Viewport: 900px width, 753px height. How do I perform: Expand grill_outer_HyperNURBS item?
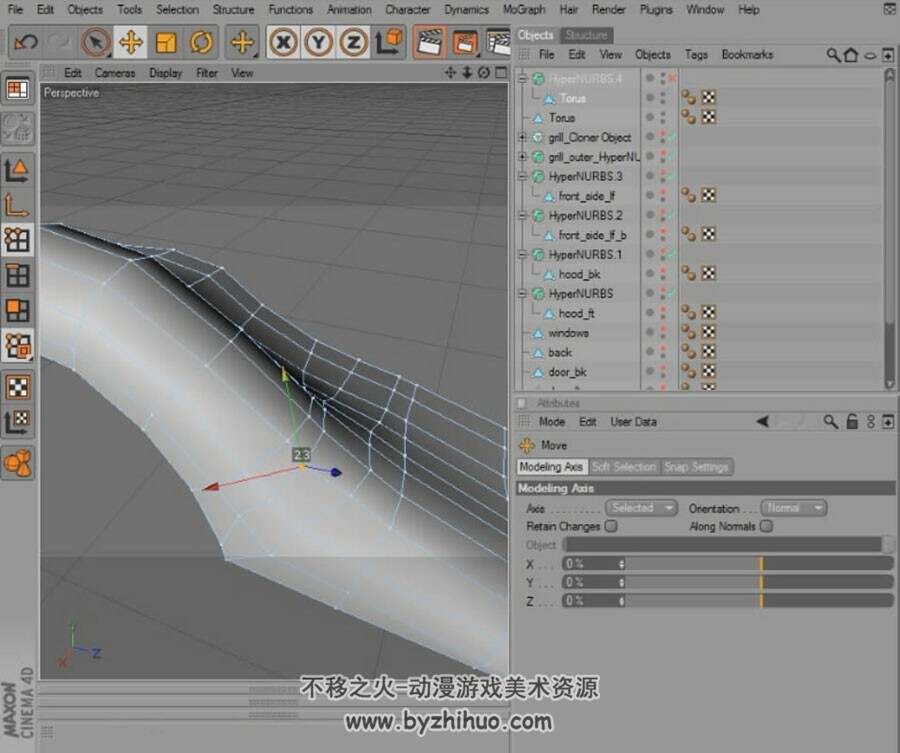tap(522, 157)
